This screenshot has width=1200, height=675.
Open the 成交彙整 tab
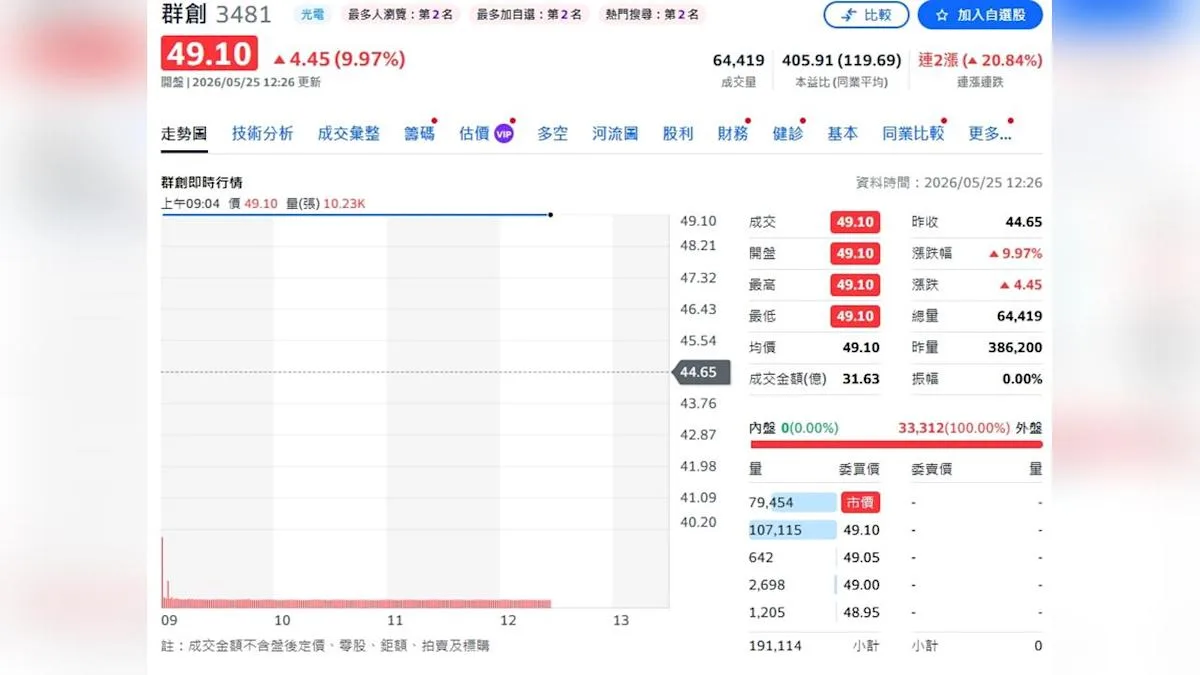point(349,133)
